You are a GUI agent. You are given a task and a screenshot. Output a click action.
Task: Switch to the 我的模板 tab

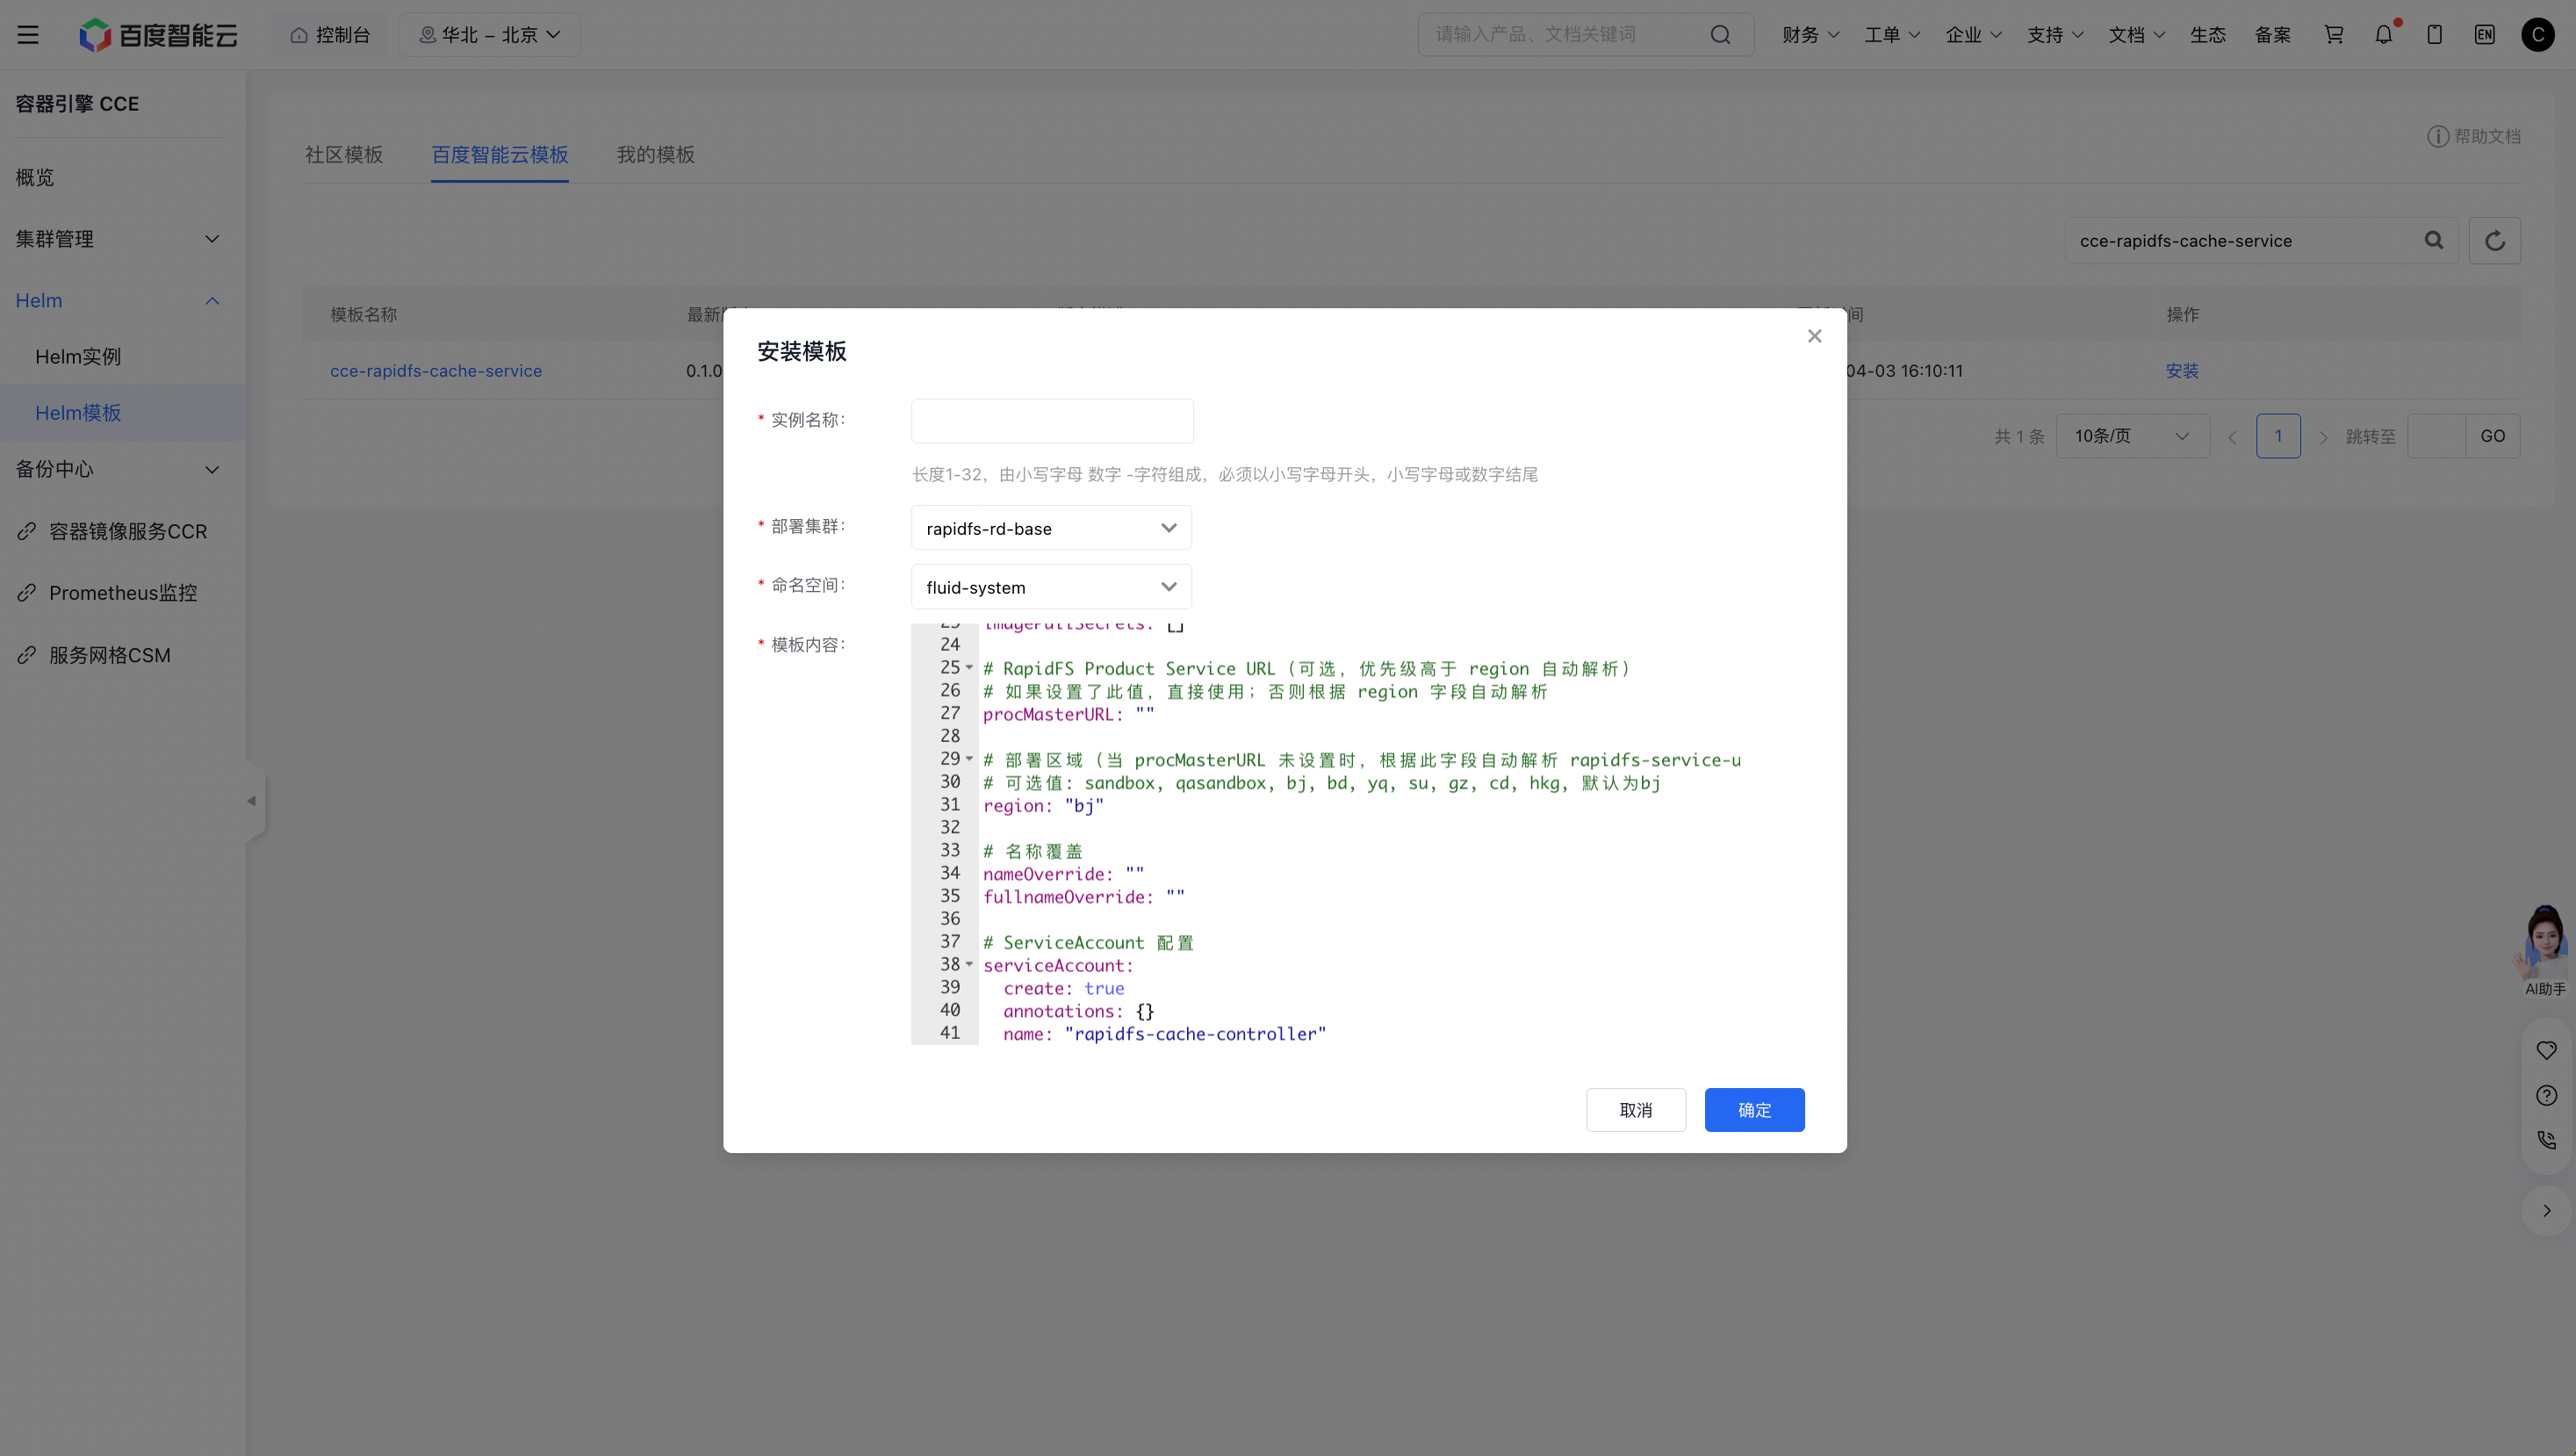pos(656,155)
